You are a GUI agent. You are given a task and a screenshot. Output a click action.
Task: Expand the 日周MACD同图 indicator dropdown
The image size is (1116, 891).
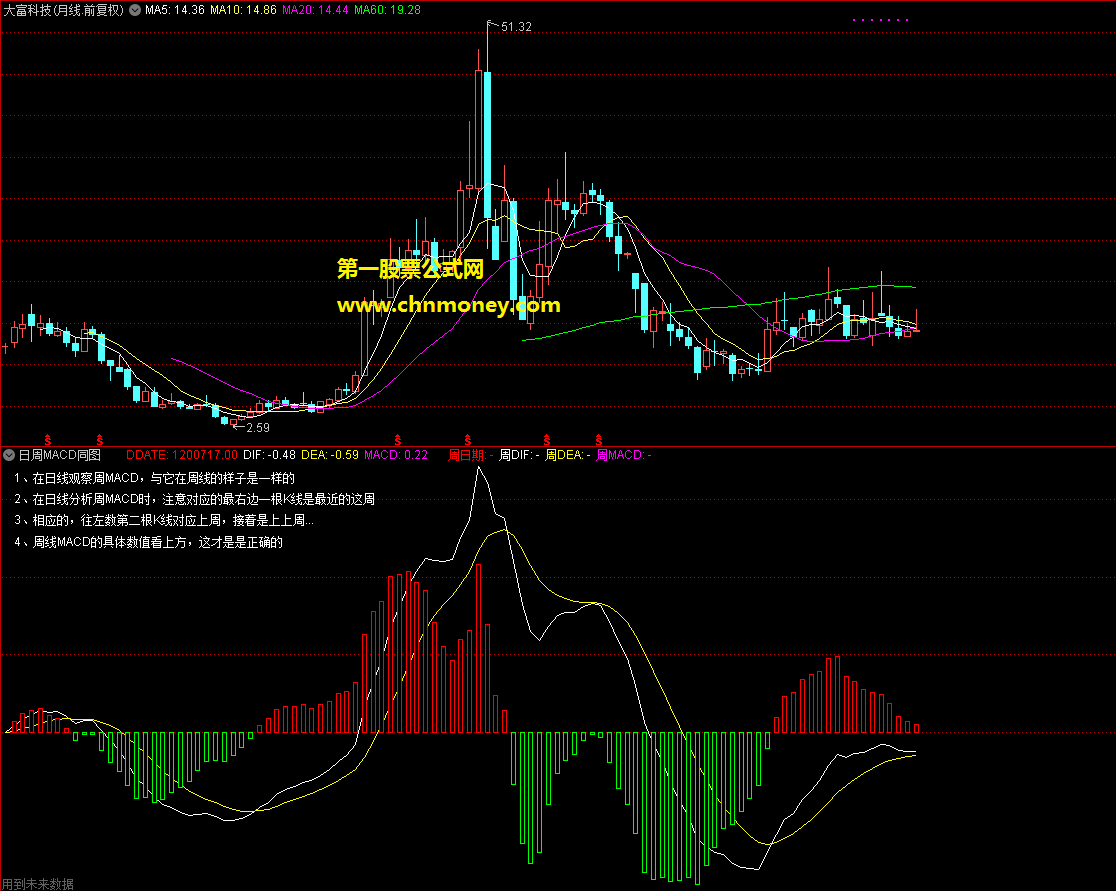coord(9,455)
